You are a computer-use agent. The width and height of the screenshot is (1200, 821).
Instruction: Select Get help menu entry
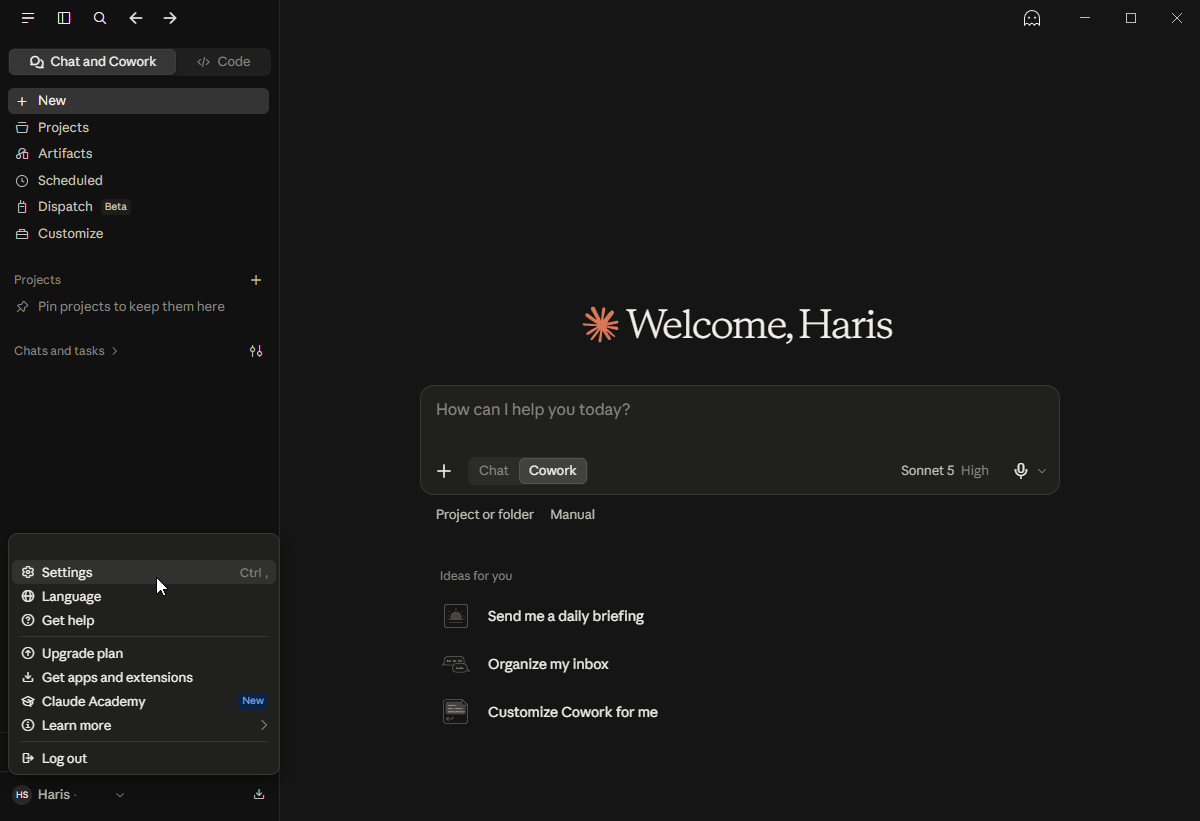144,620
